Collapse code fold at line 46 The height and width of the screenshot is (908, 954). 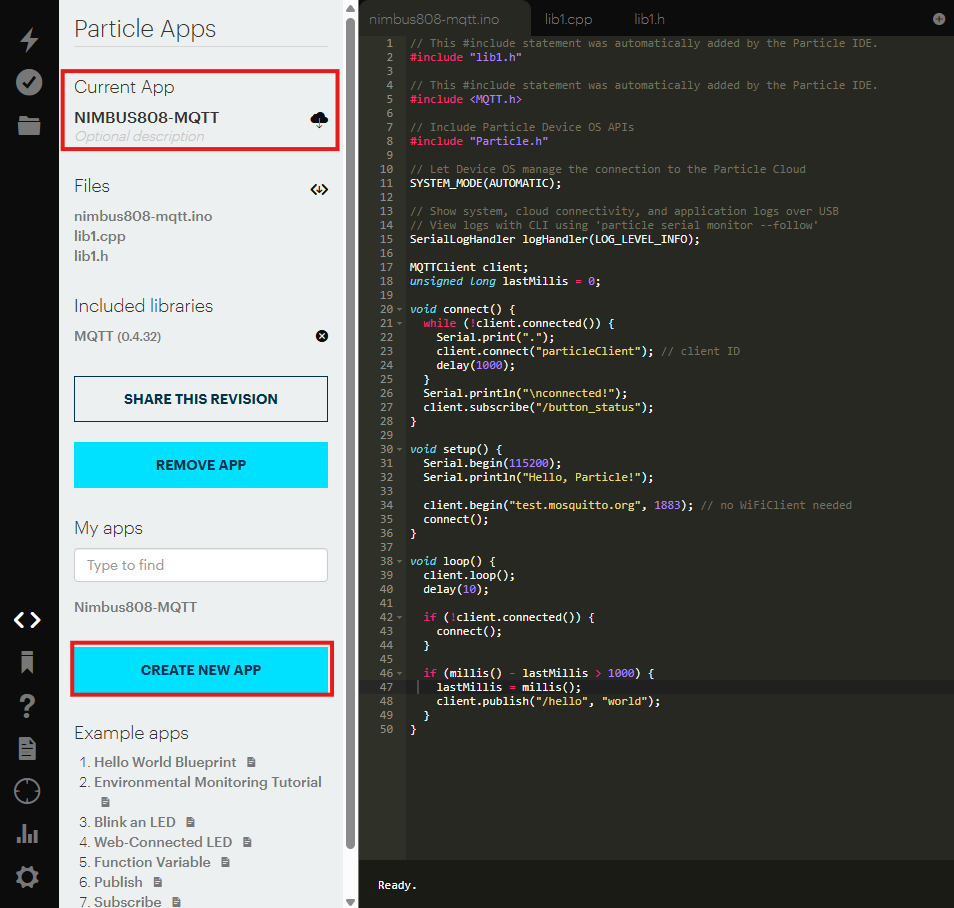(400, 673)
